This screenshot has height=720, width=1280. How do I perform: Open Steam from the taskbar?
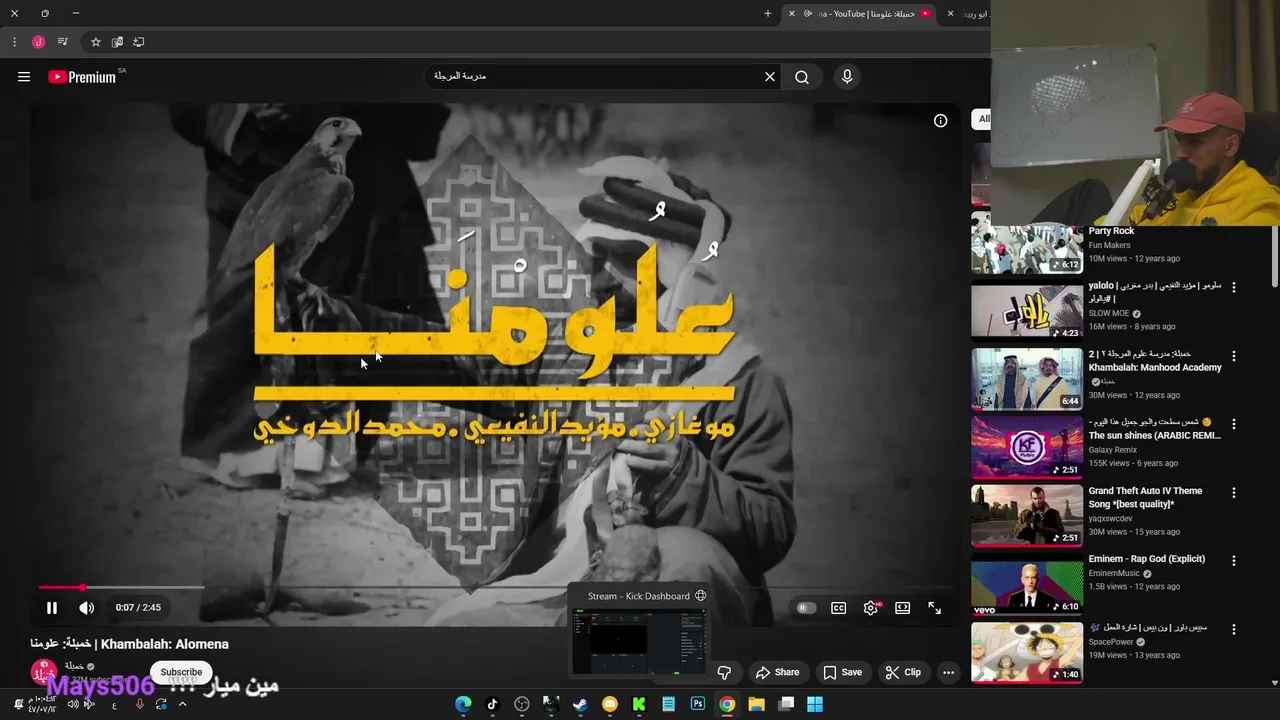[580, 705]
